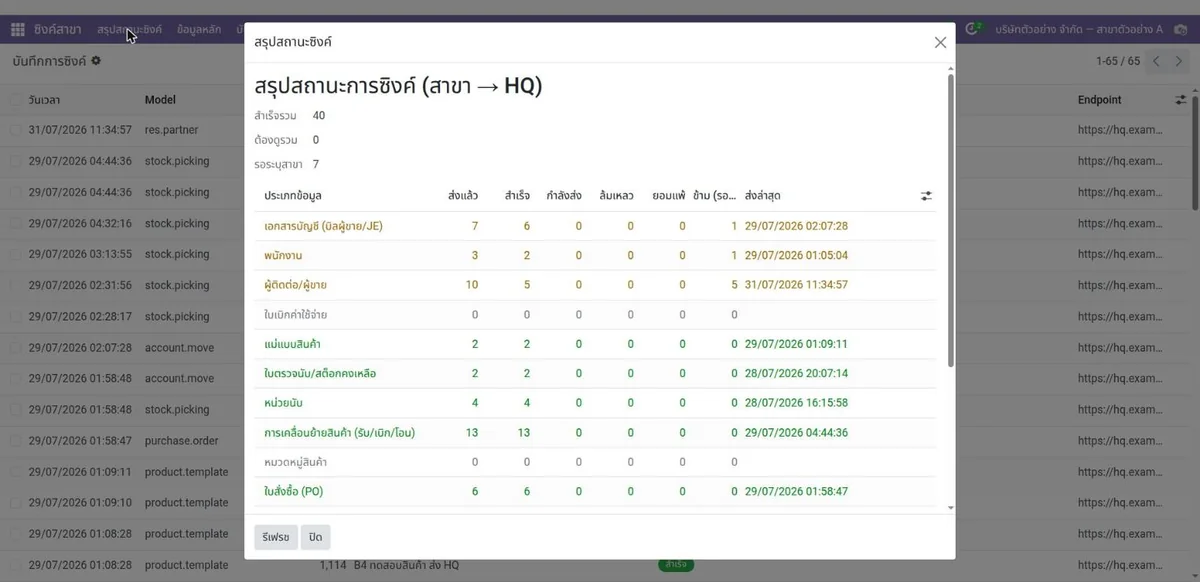Sort background list by Endpoint header
1200x582 pixels.
click(x=1100, y=100)
